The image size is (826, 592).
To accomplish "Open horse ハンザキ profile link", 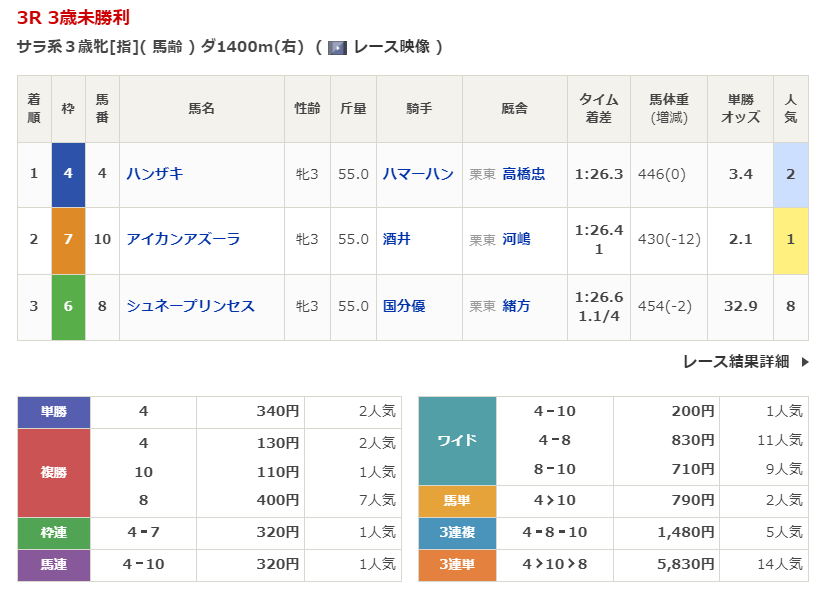I will tap(155, 174).
